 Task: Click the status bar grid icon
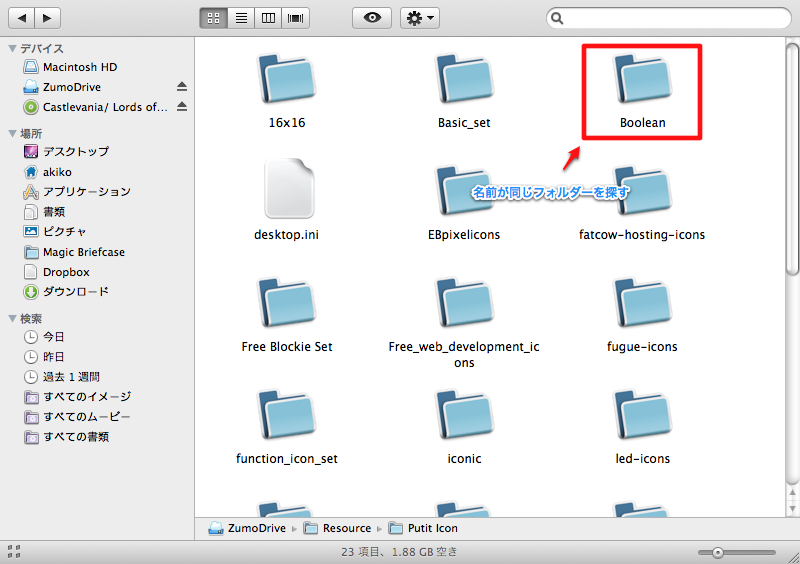pos(14,551)
